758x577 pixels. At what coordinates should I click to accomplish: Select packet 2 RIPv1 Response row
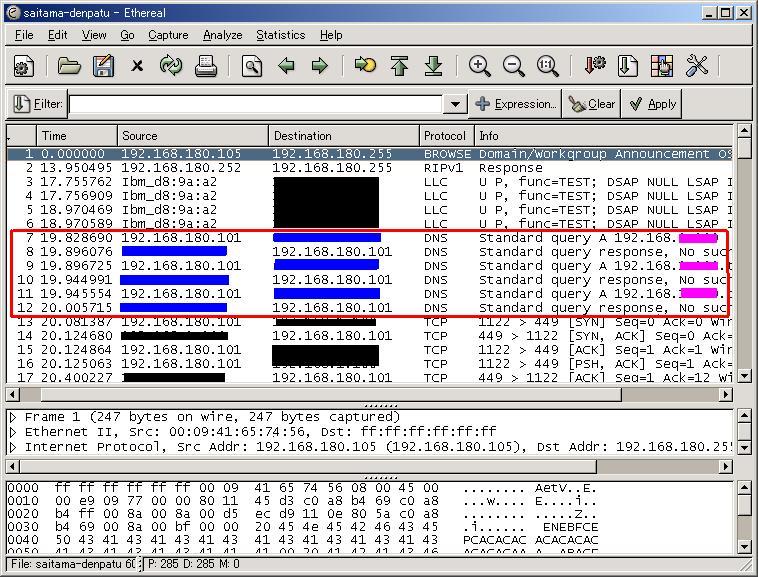[x=370, y=168]
